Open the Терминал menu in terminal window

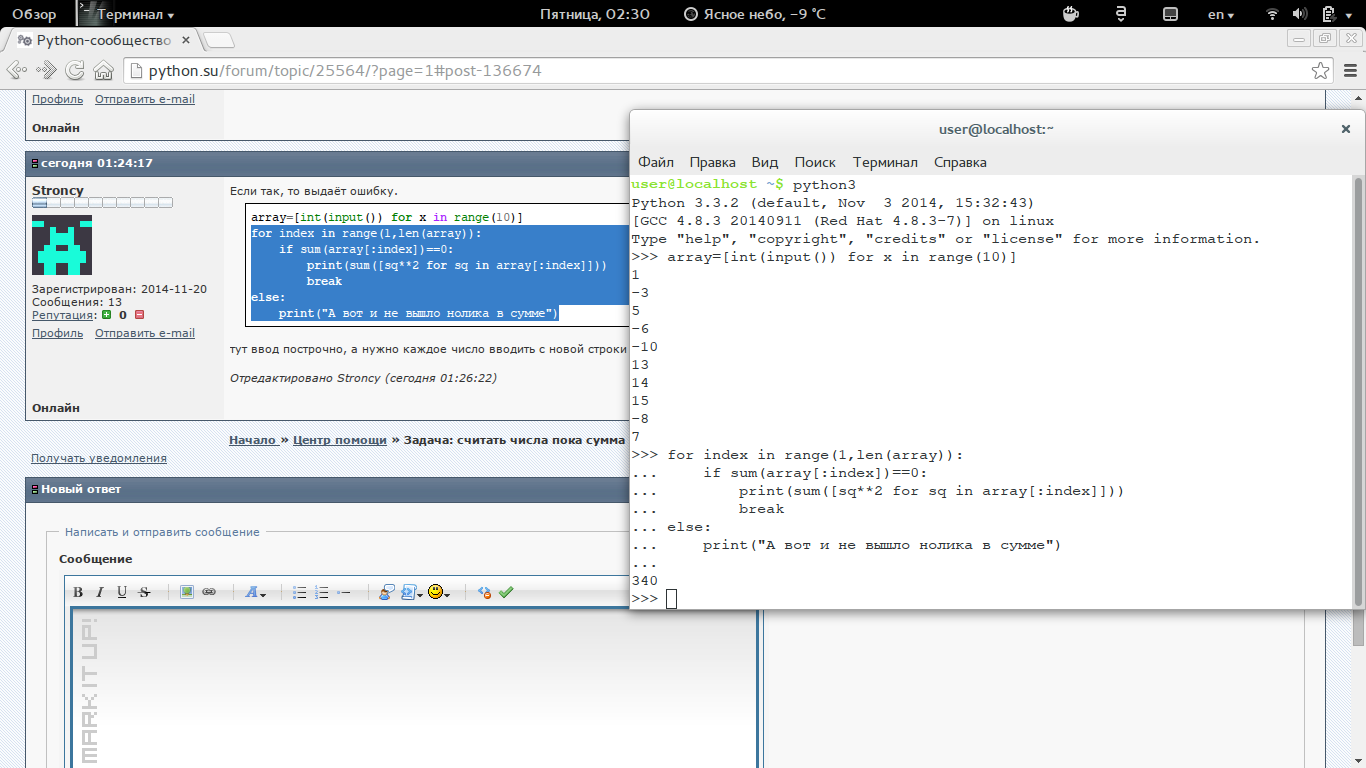884,162
